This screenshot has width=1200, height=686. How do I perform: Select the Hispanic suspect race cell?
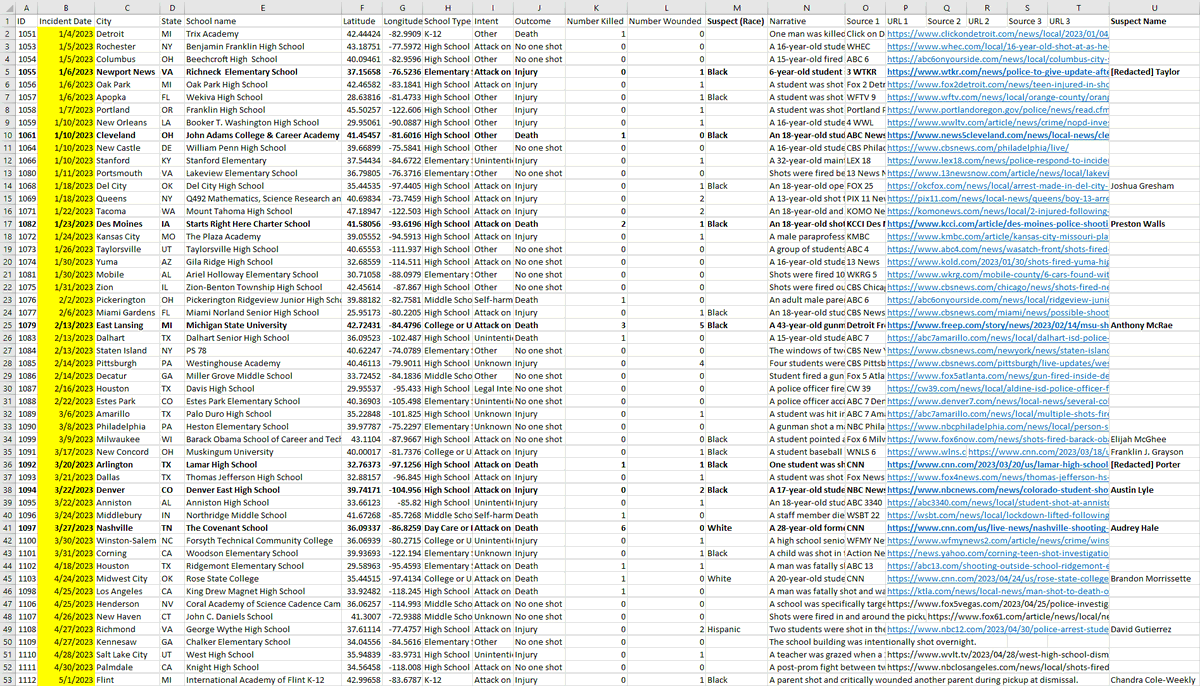tap(737, 630)
